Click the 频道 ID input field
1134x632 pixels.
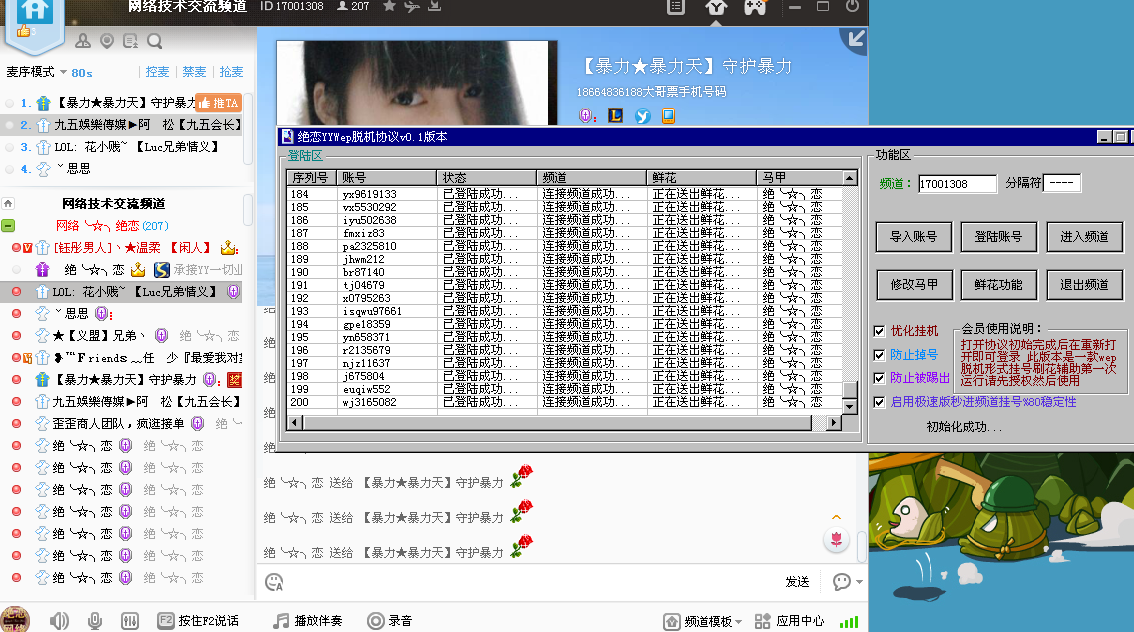tap(956, 184)
